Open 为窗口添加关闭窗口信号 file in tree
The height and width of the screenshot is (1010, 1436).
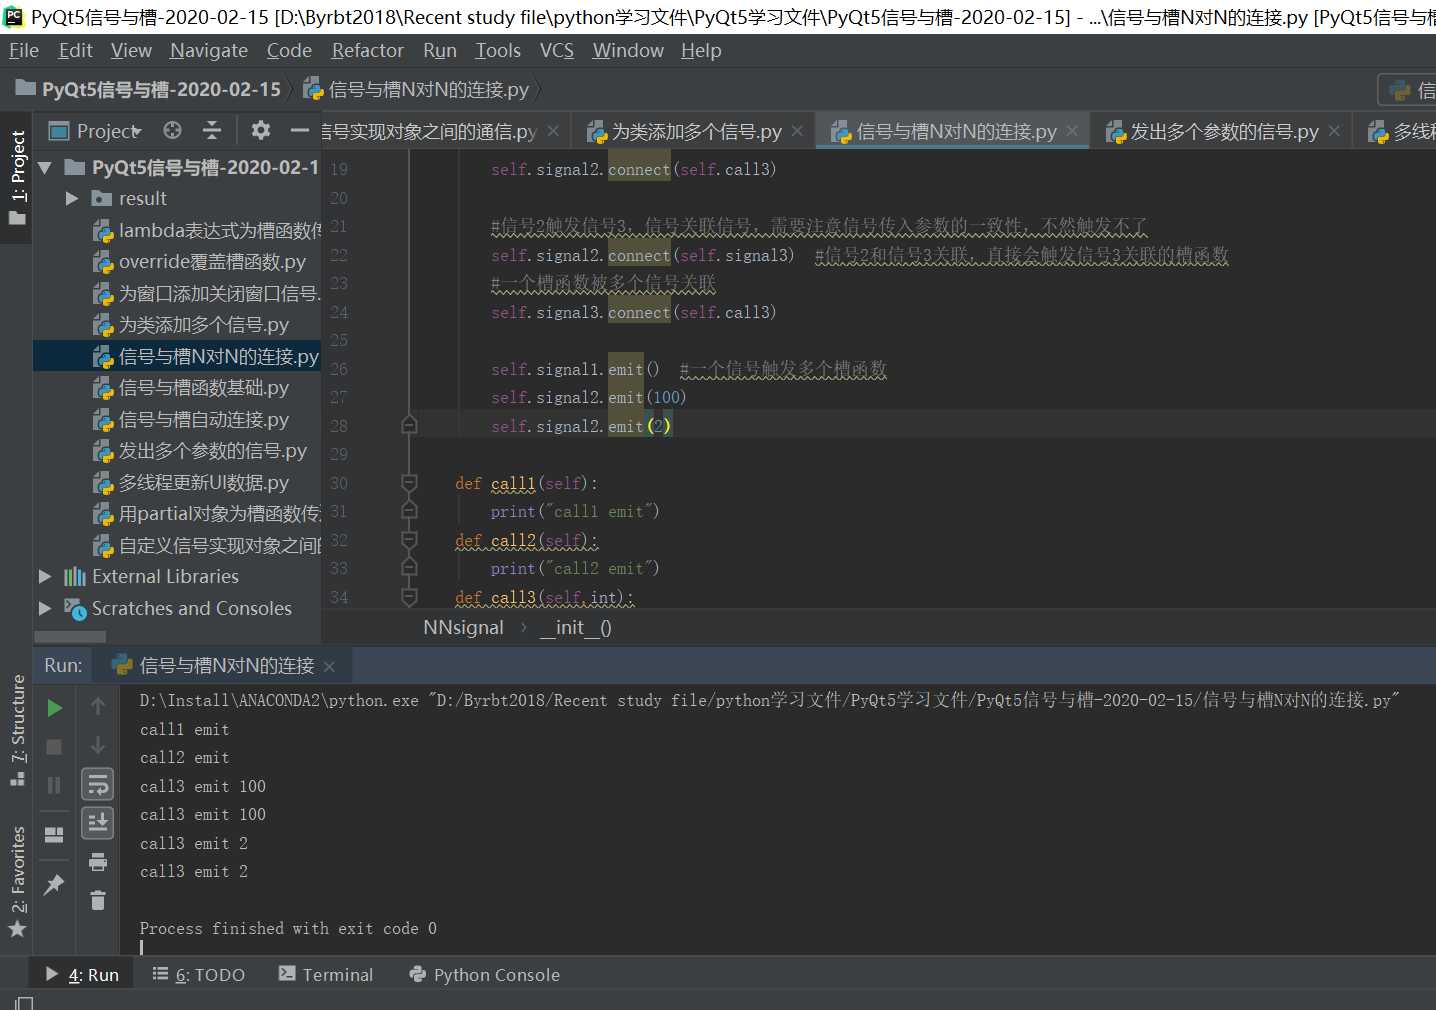point(207,293)
